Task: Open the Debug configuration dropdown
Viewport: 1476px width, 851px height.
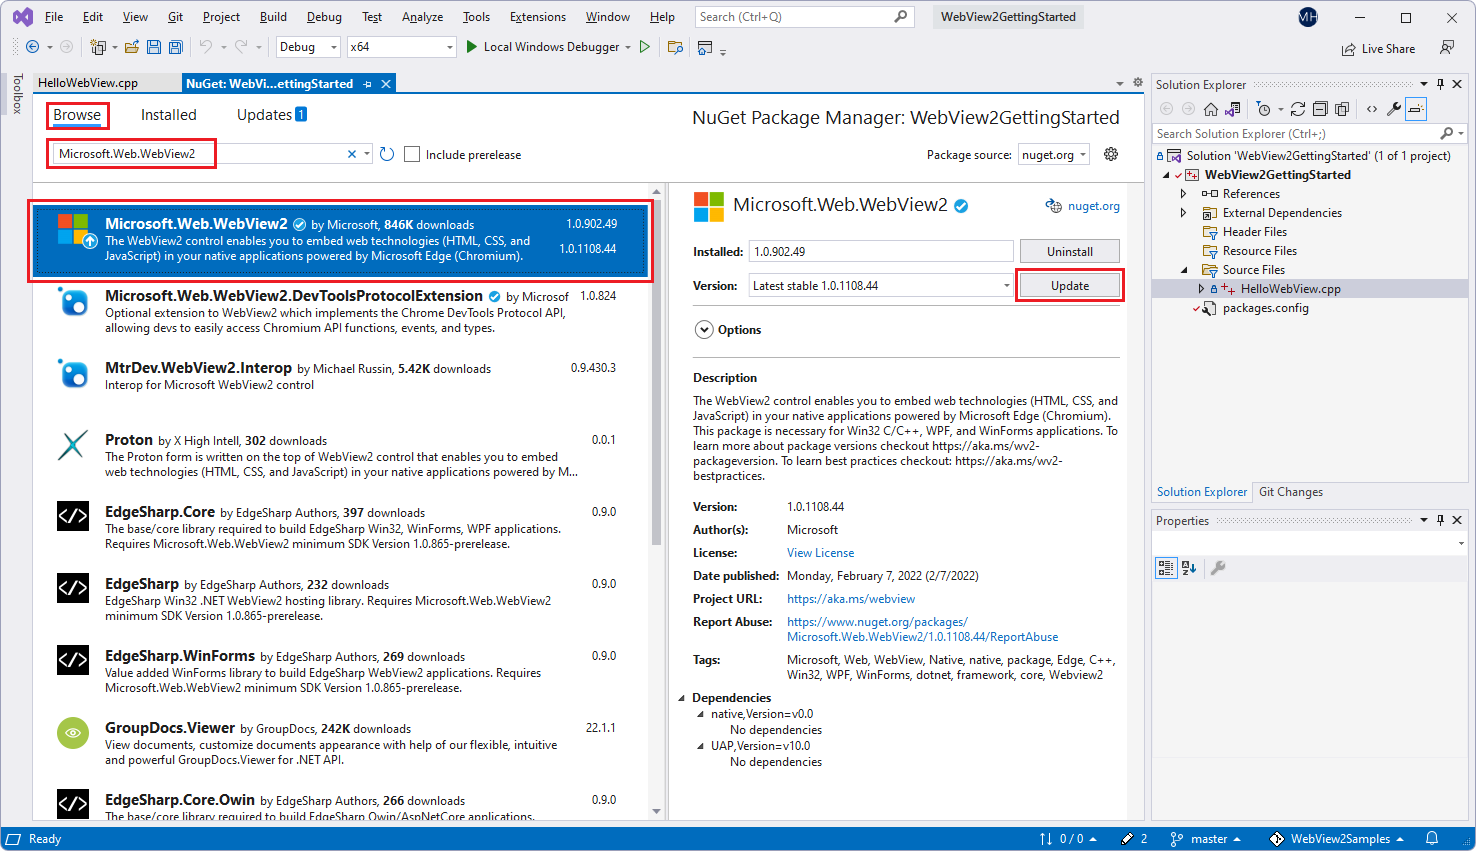Action: coord(307,46)
